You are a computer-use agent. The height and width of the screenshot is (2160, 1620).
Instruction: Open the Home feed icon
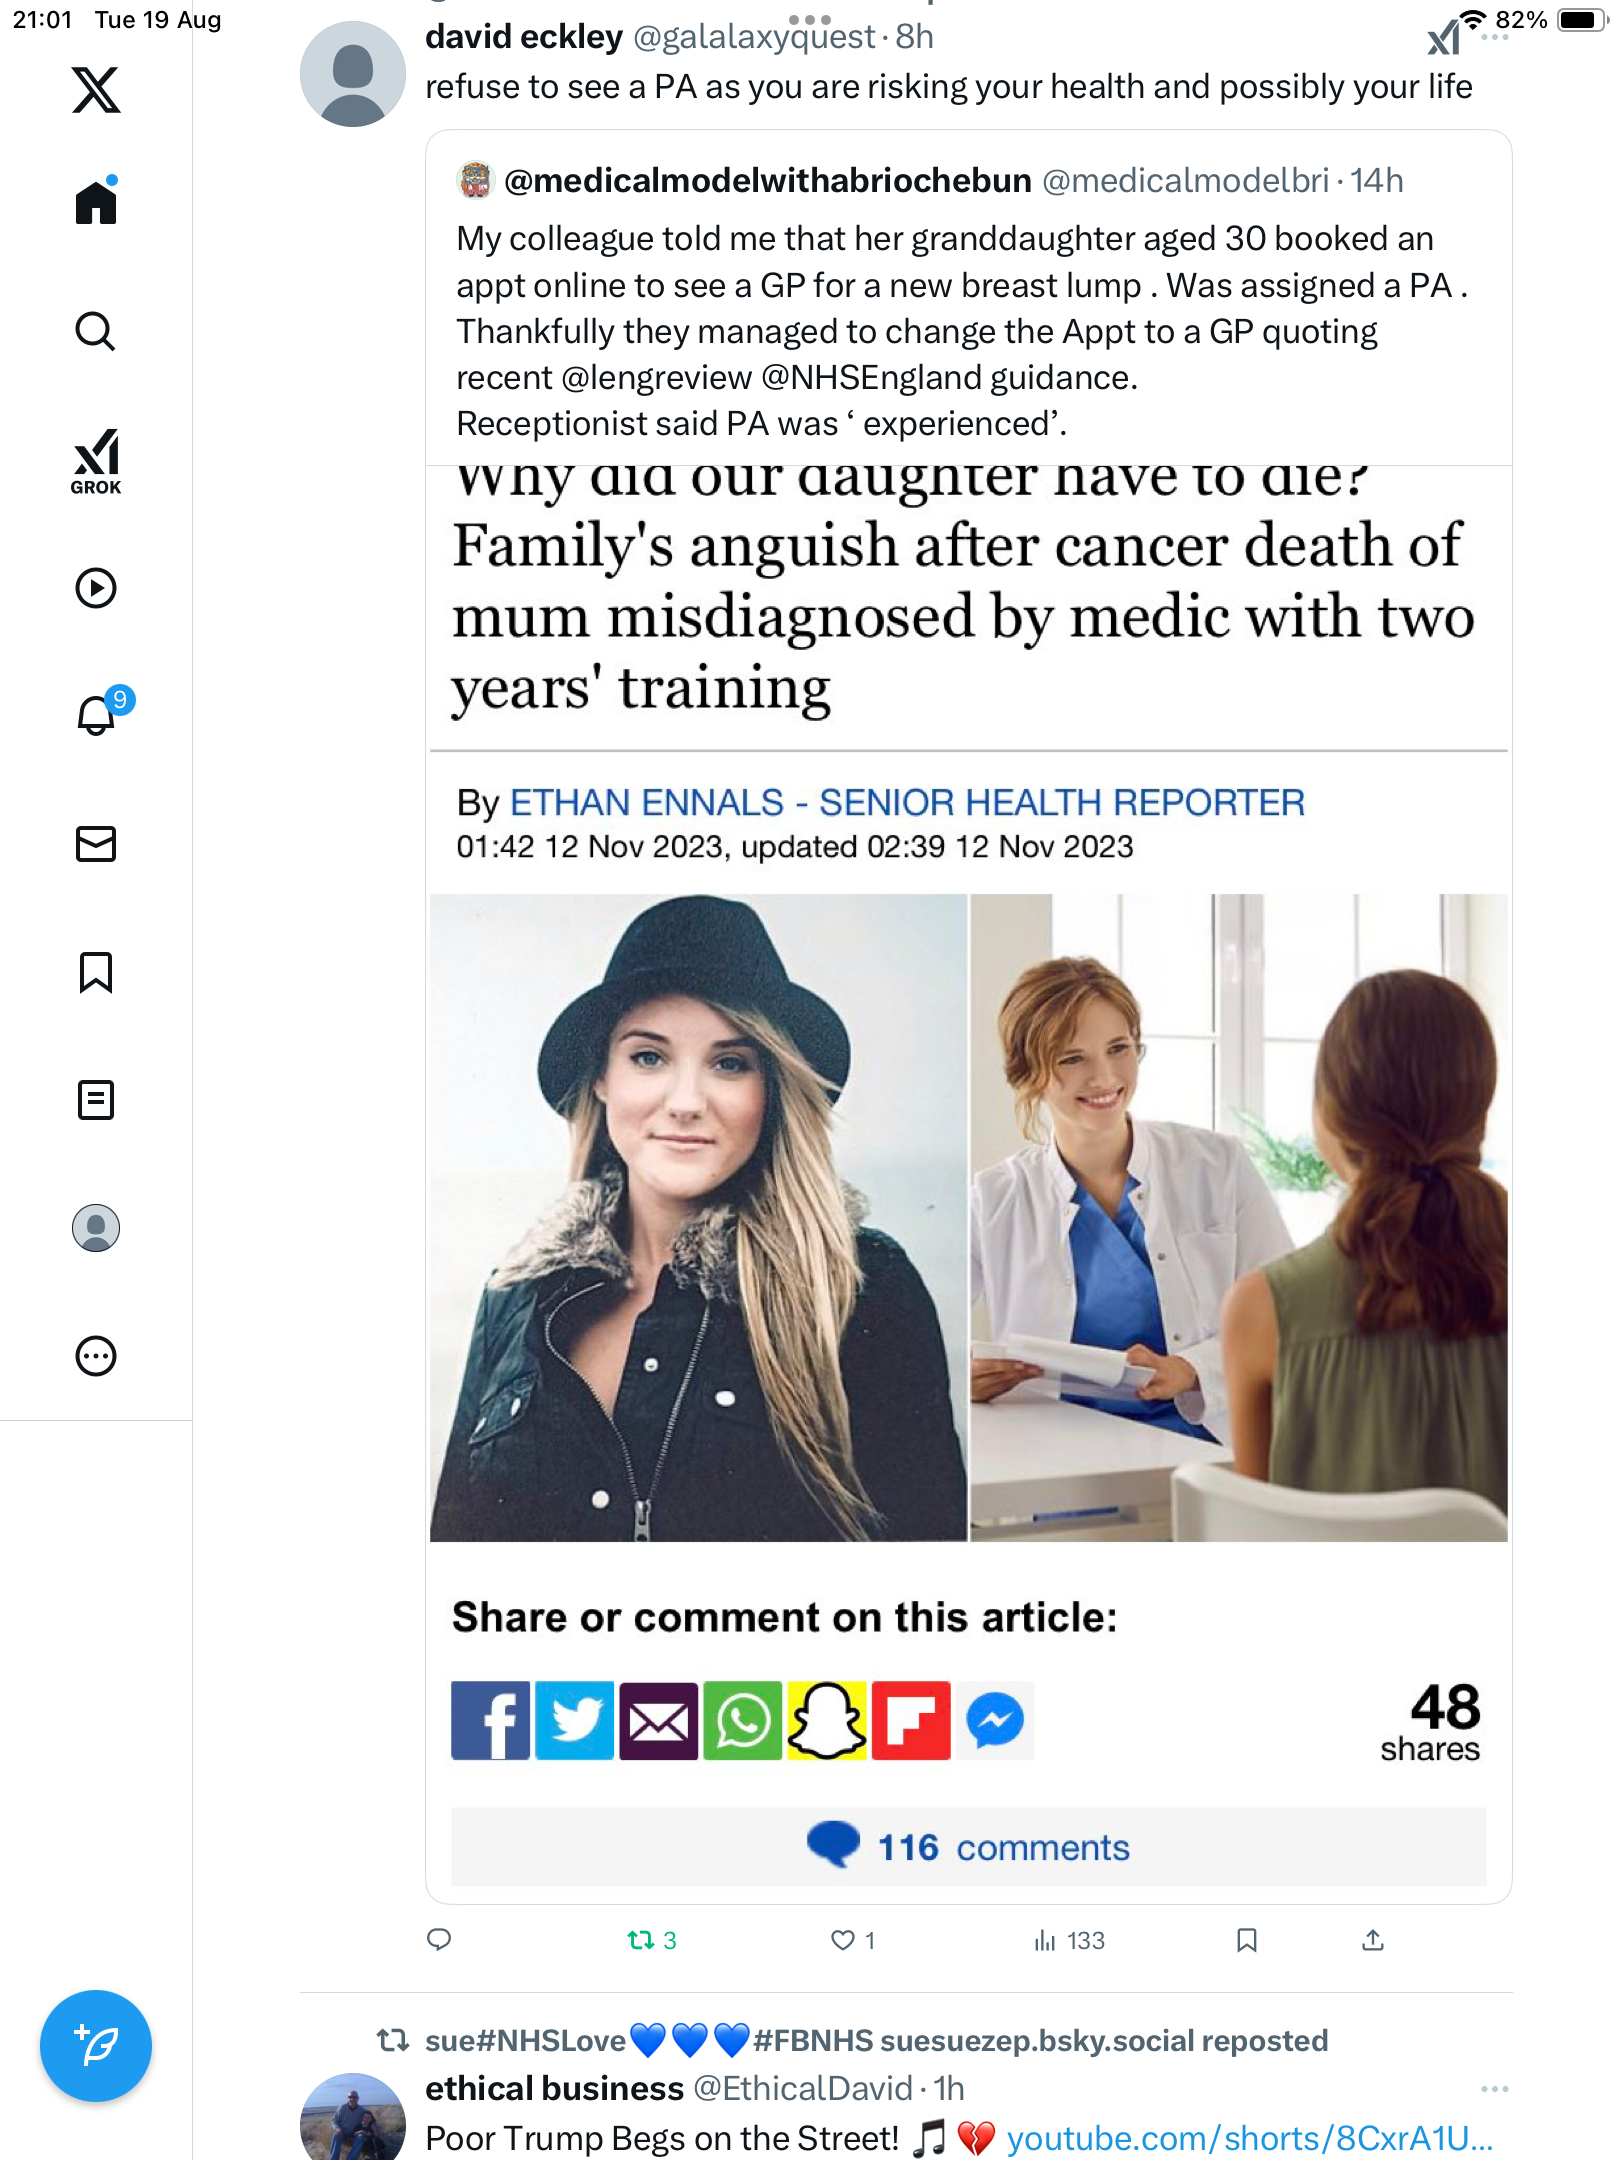point(96,202)
